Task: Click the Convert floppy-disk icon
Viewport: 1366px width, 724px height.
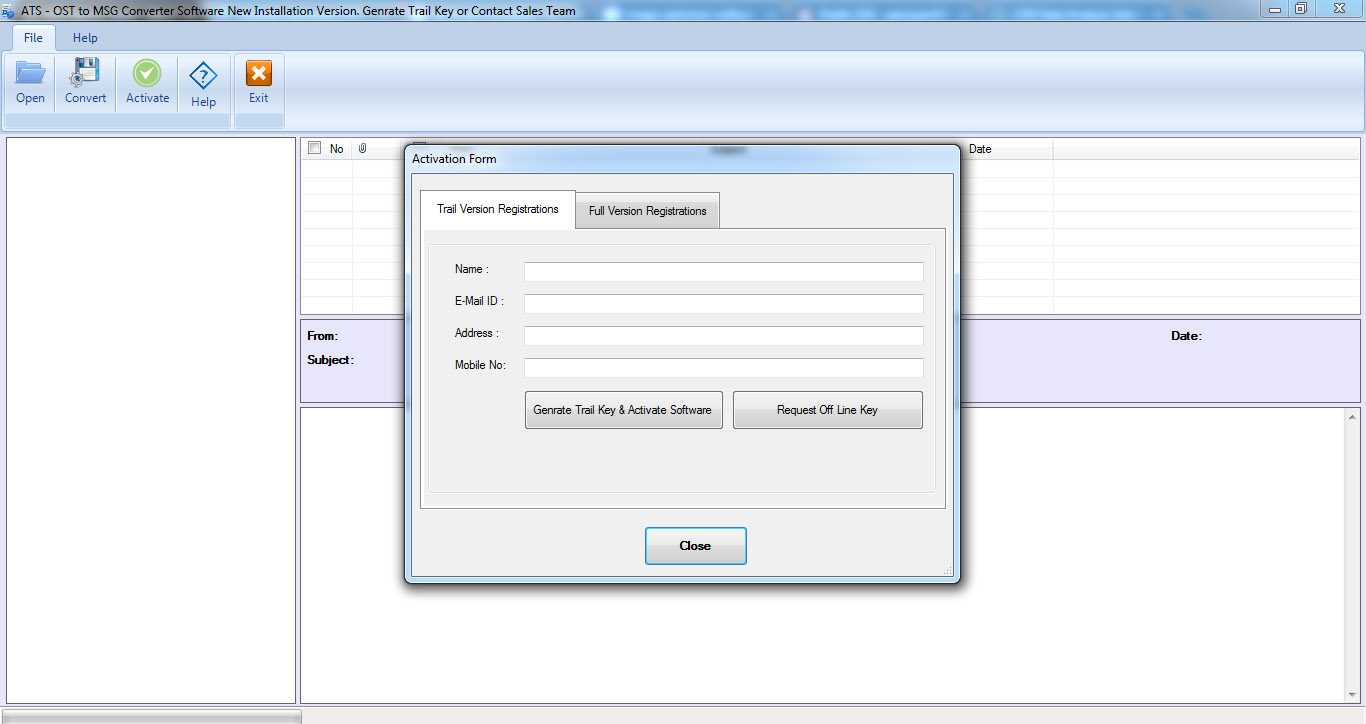Action: pos(85,73)
